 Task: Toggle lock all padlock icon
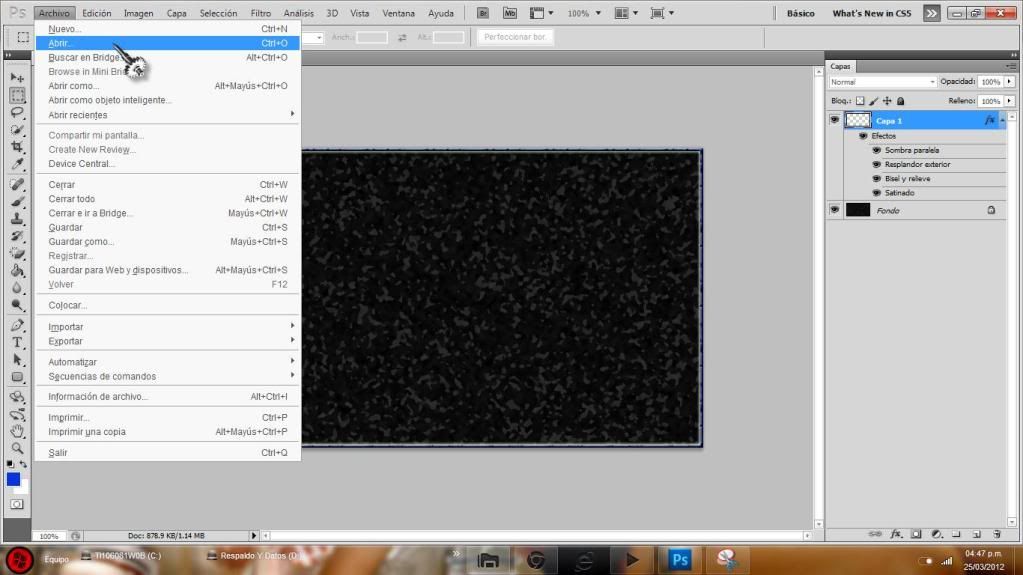(x=900, y=101)
